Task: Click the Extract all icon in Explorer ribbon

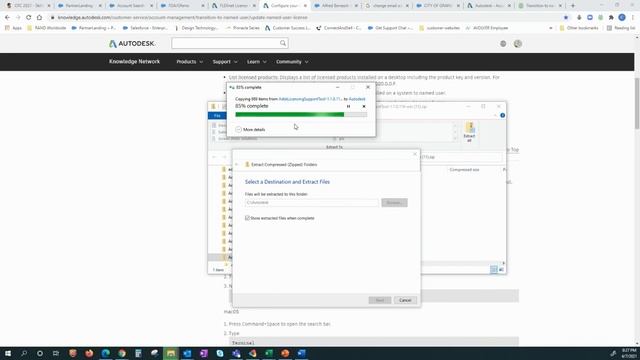Action: (x=469, y=132)
